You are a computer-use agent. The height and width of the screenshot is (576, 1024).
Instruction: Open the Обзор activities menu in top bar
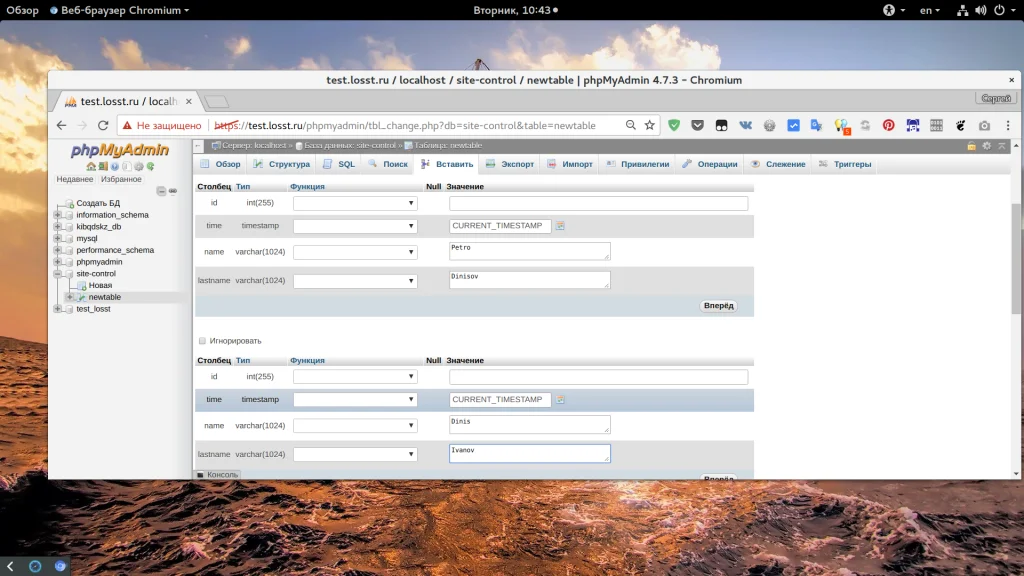point(22,10)
